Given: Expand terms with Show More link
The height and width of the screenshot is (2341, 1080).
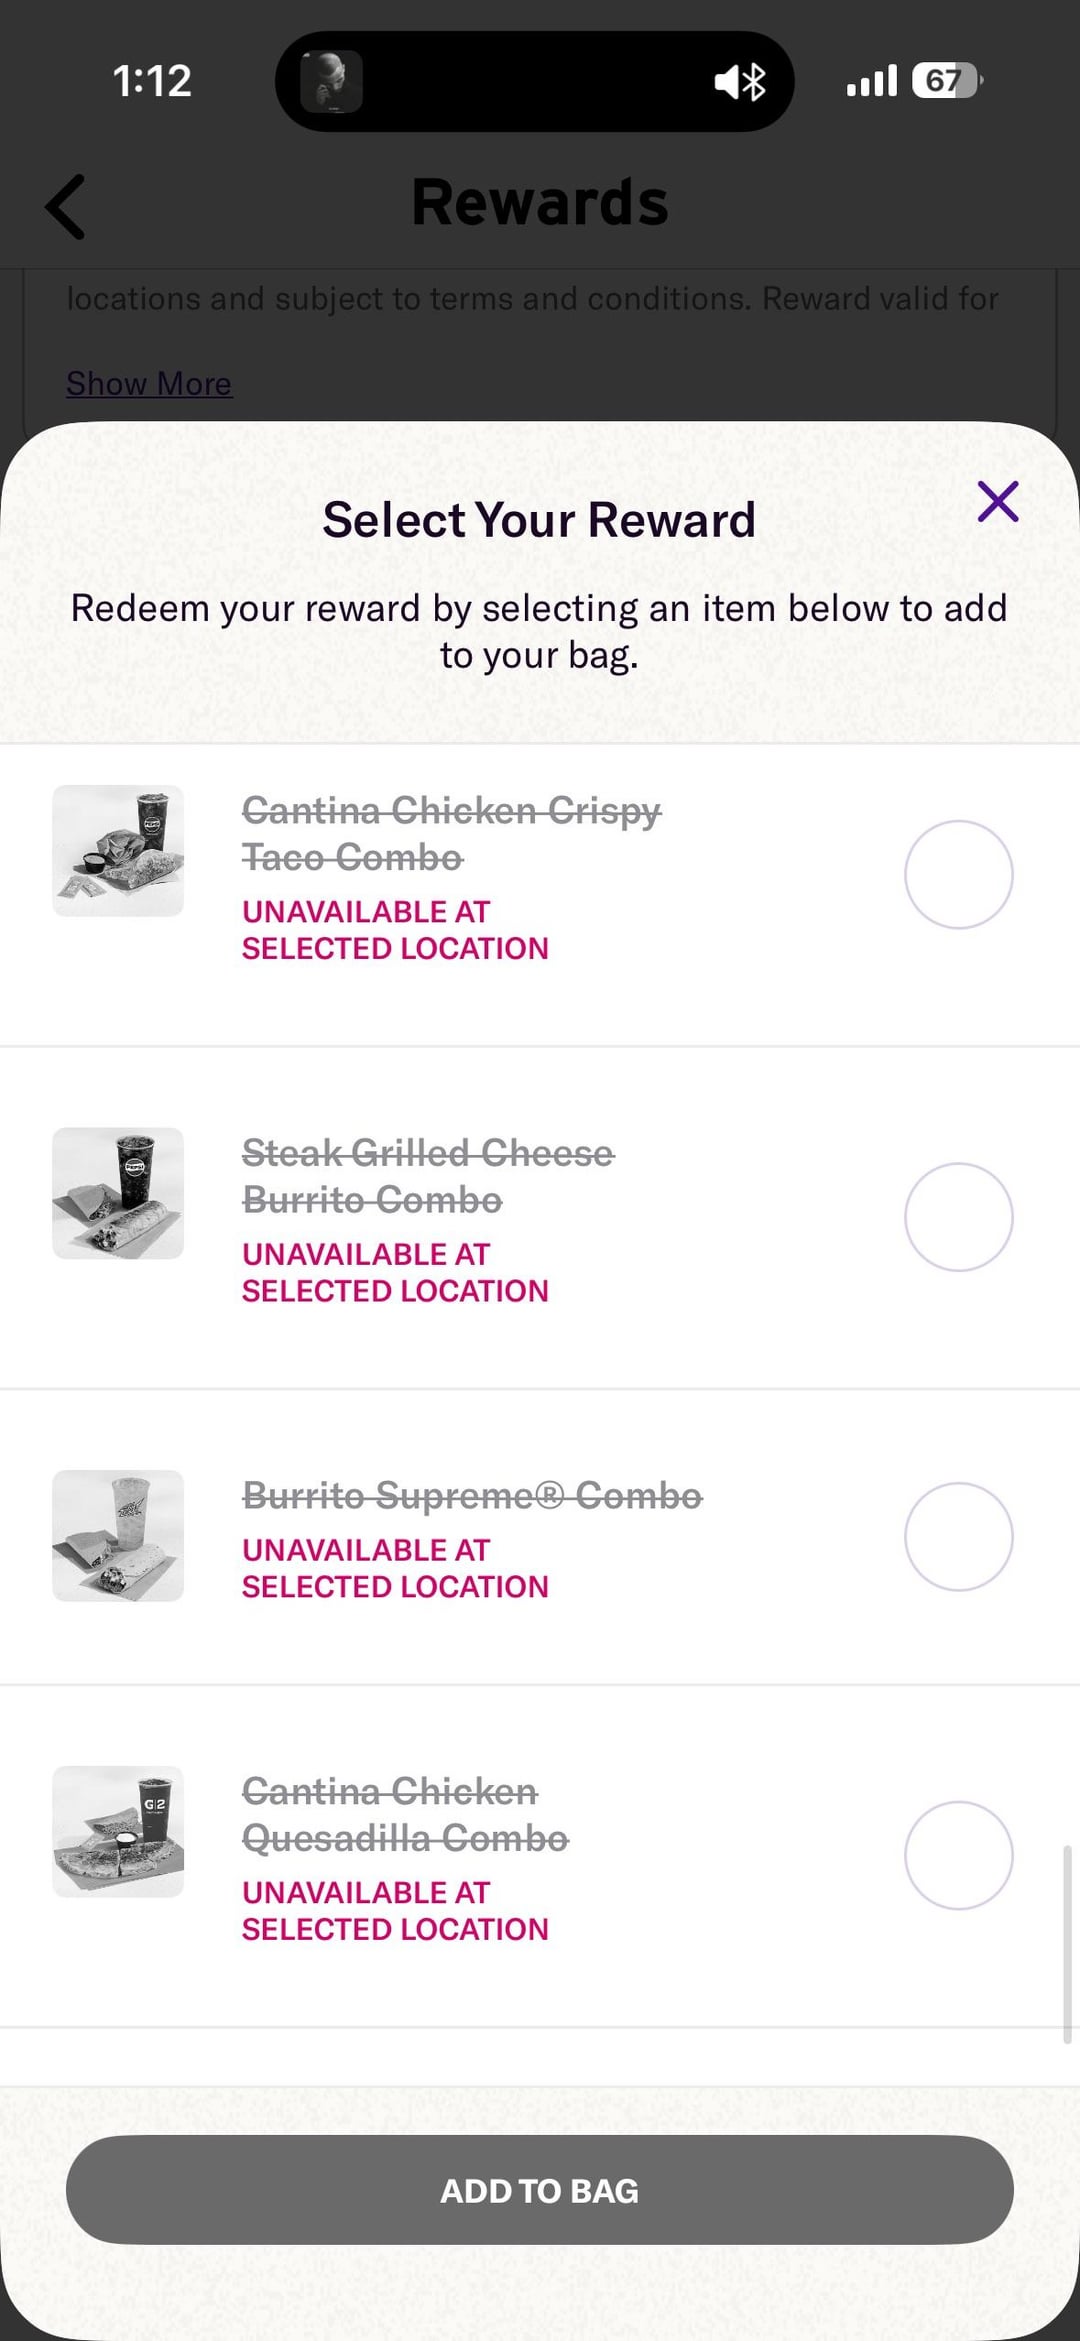Looking at the screenshot, I should 149,384.
